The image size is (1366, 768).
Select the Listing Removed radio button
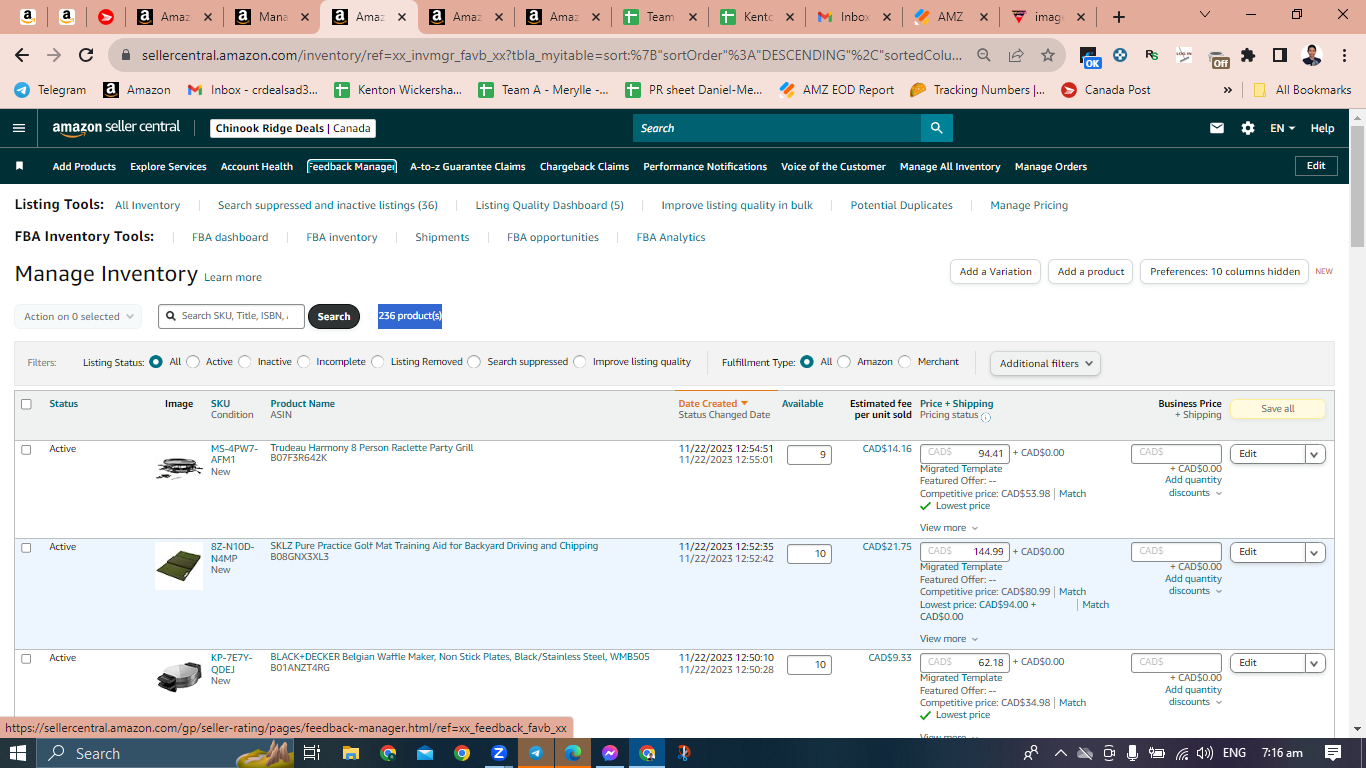(x=378, y=362)
